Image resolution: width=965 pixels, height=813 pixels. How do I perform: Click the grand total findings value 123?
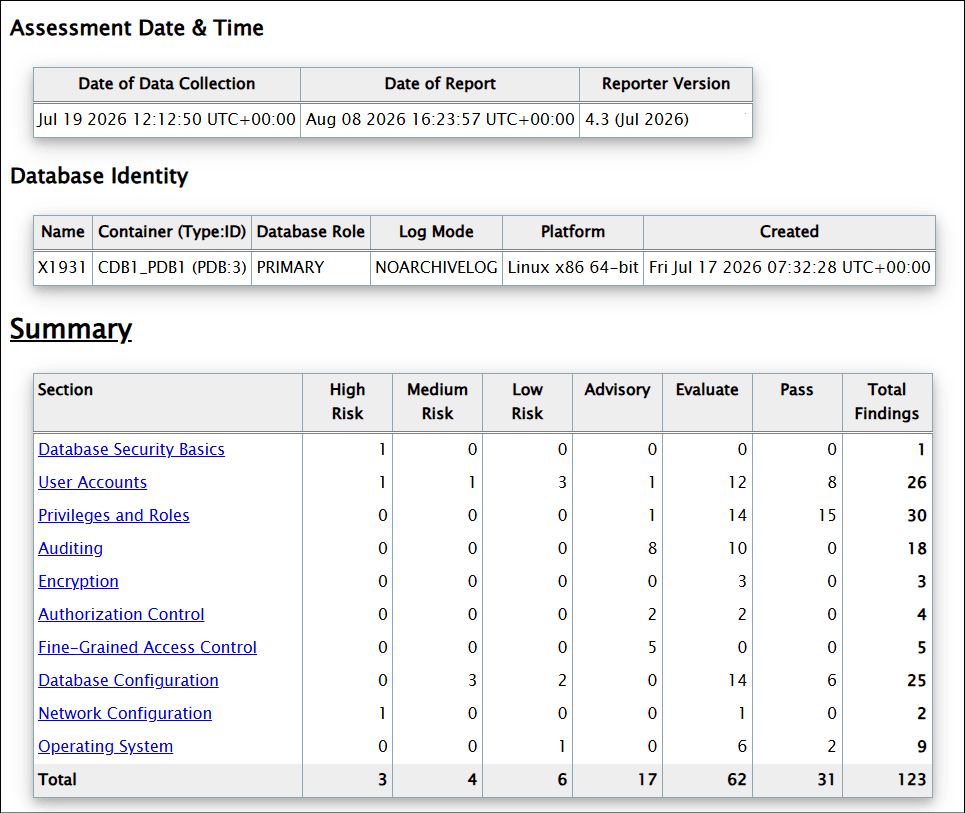click(x=911, y=780)
